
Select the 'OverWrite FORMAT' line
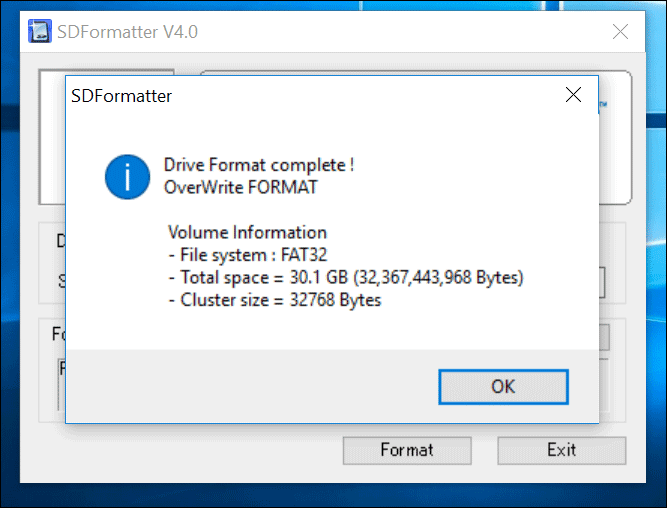[x=241, y=187]
